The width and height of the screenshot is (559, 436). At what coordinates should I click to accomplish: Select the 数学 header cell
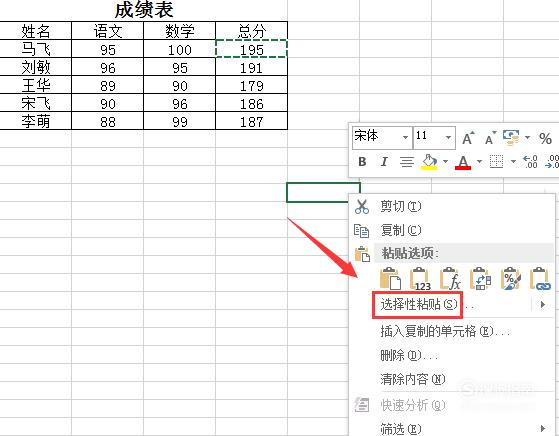click(180, 31)
